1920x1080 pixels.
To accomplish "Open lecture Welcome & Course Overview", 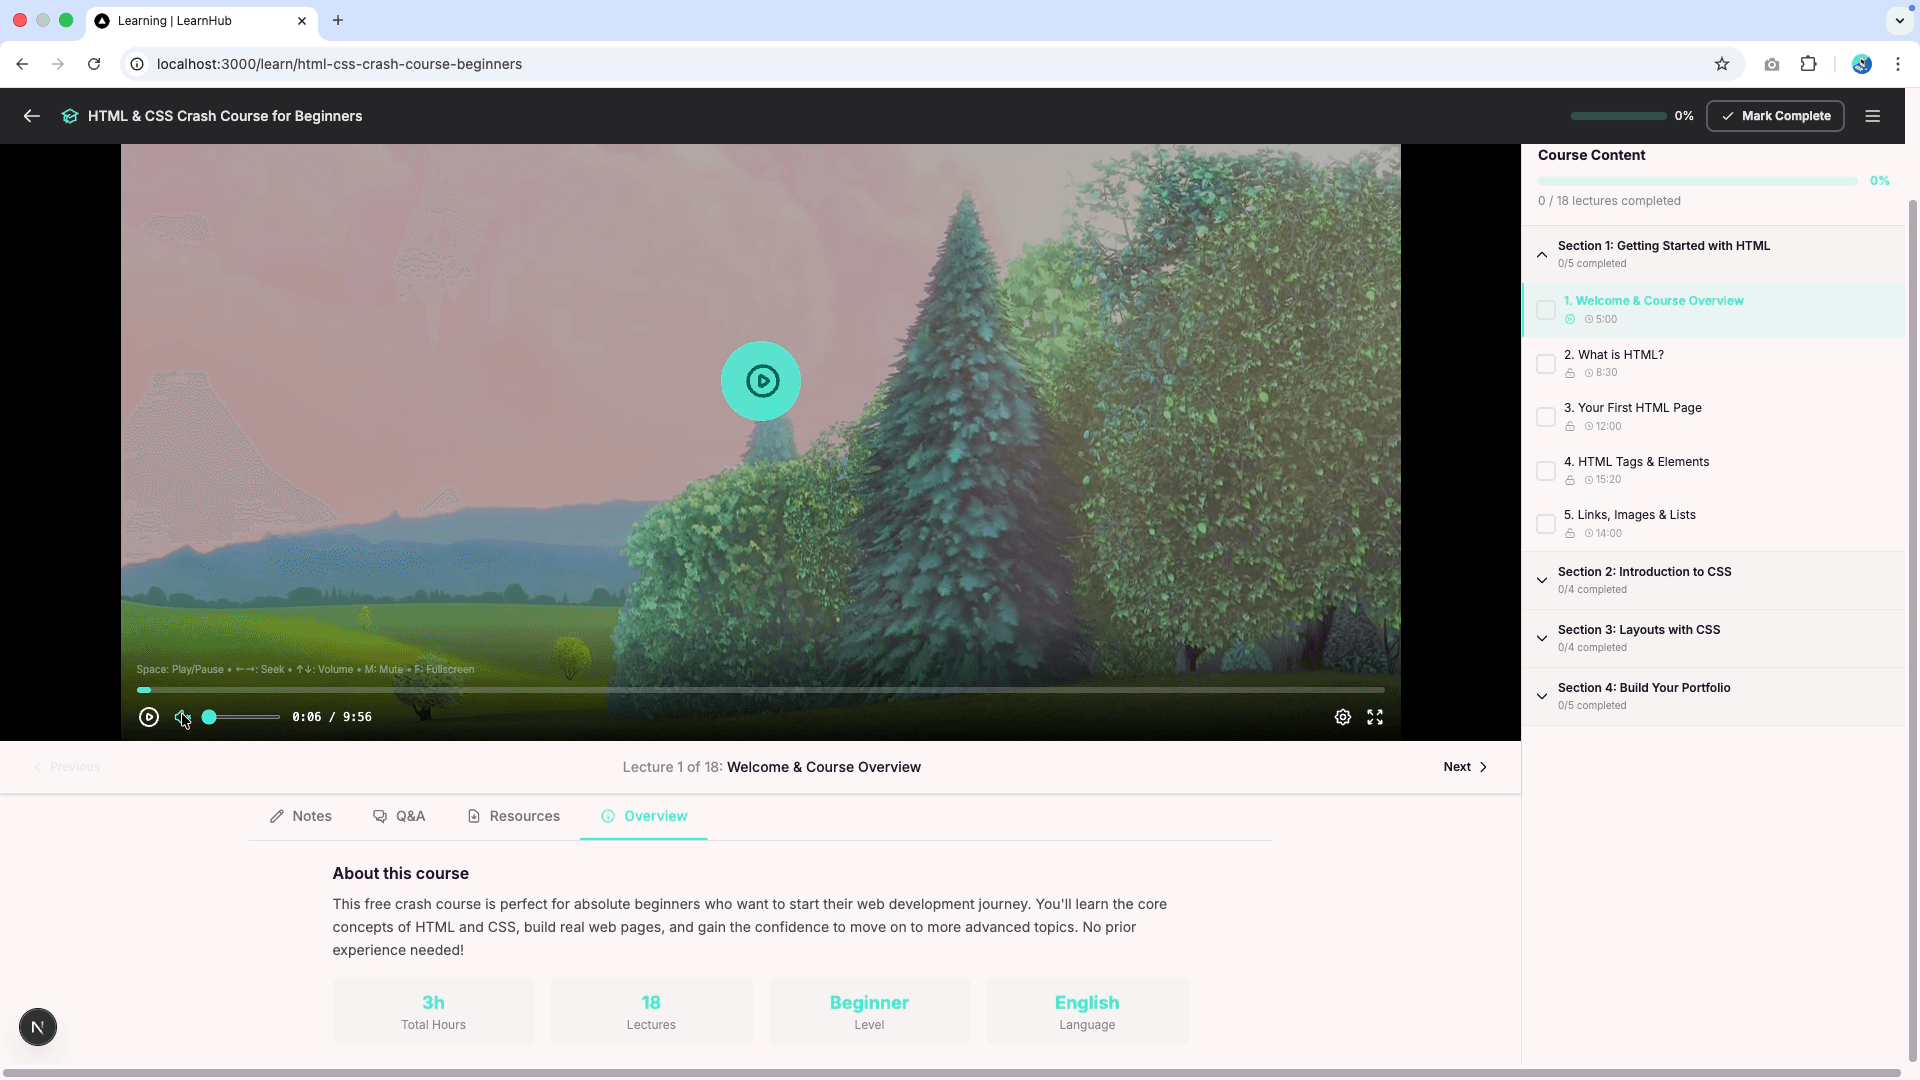I will coord(1713,310).
